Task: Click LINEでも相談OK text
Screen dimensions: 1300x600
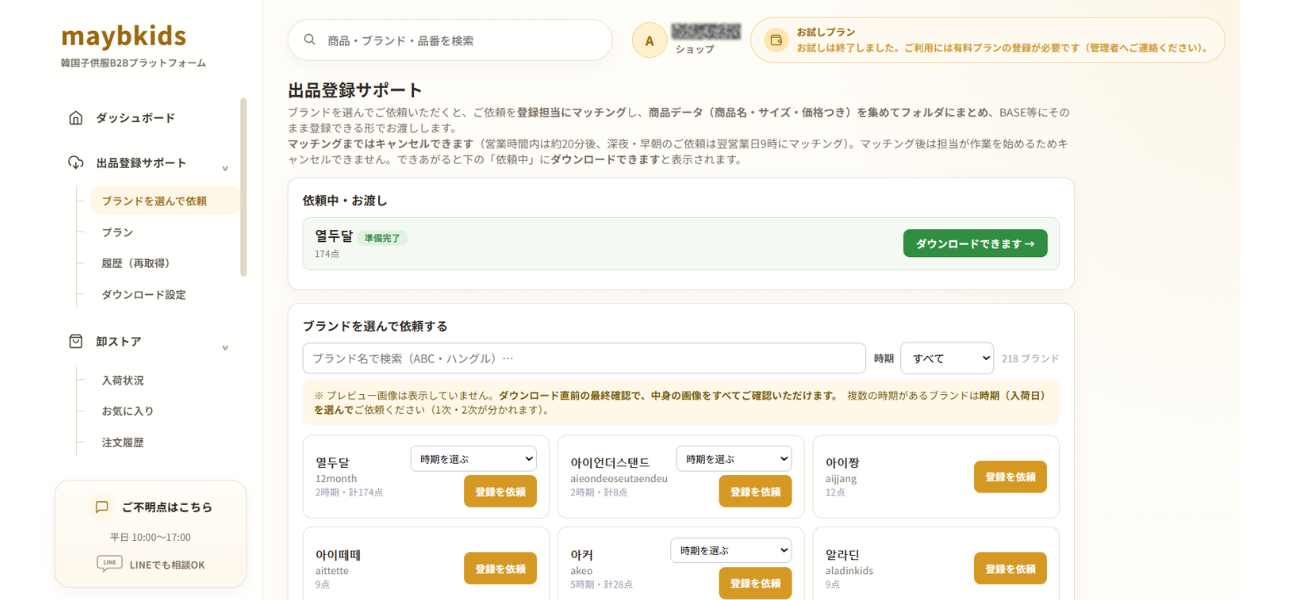Action: point(167,565)
